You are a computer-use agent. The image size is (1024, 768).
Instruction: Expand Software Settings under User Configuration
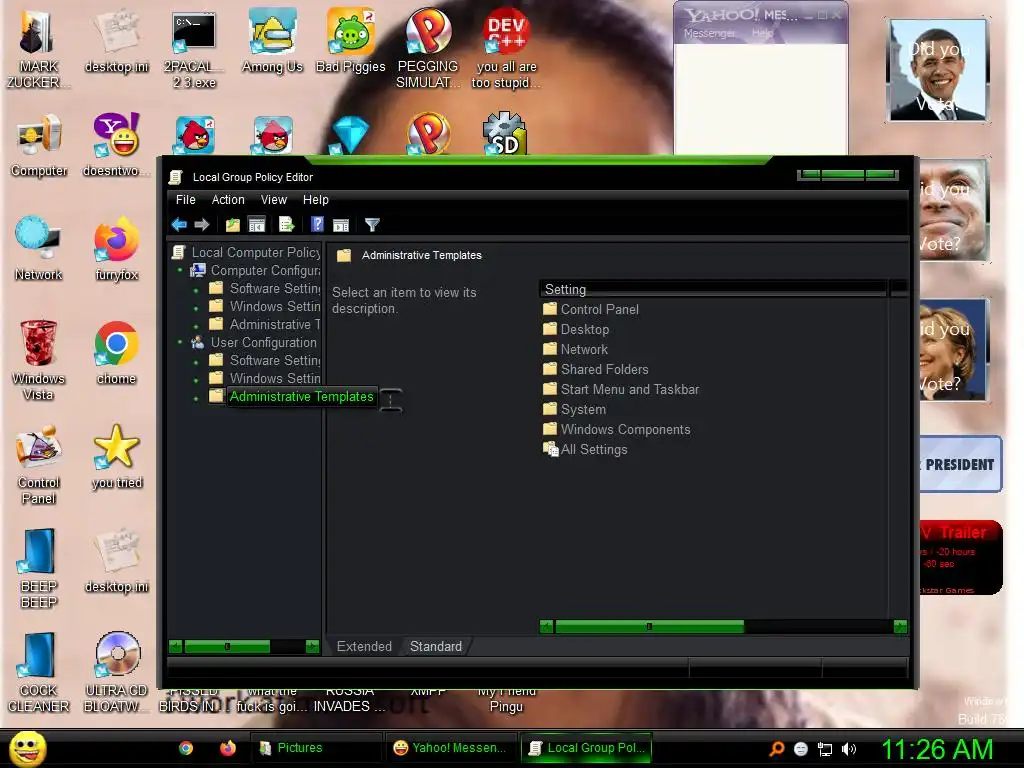point(196,361)
